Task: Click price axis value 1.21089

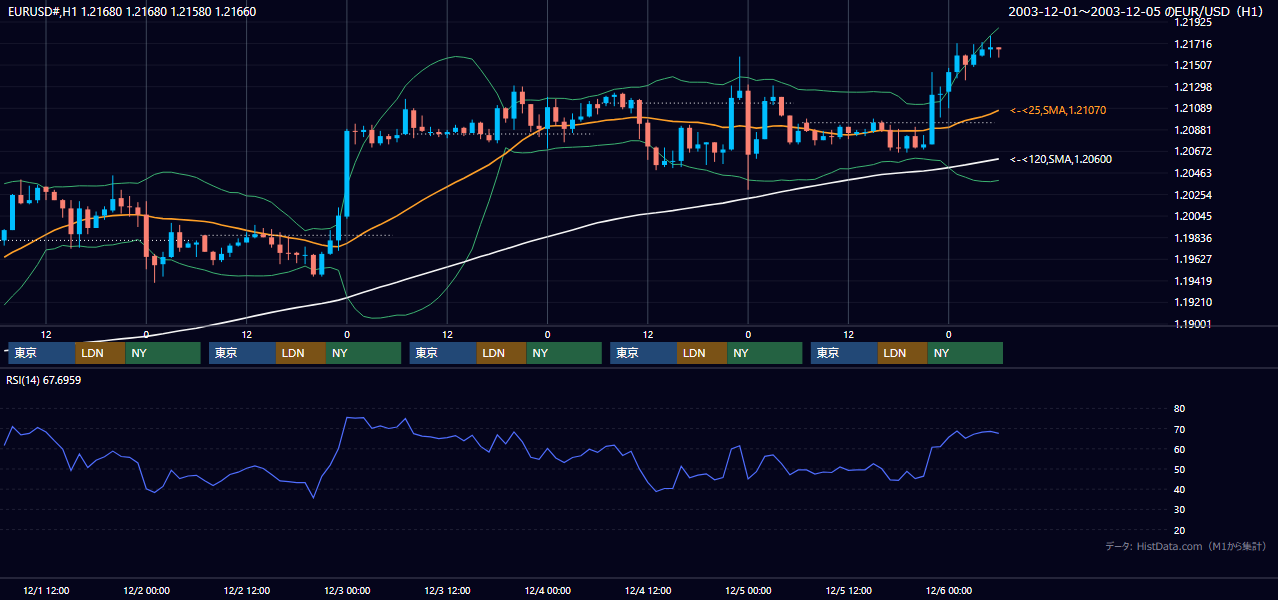Action: click(x=1193, y=108)
